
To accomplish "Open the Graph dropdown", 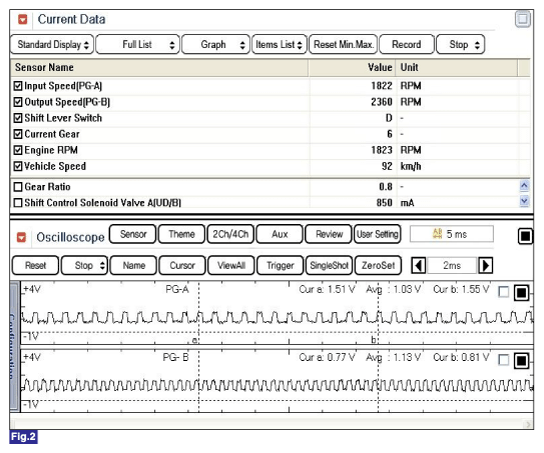I will click(x=215, y=44).
